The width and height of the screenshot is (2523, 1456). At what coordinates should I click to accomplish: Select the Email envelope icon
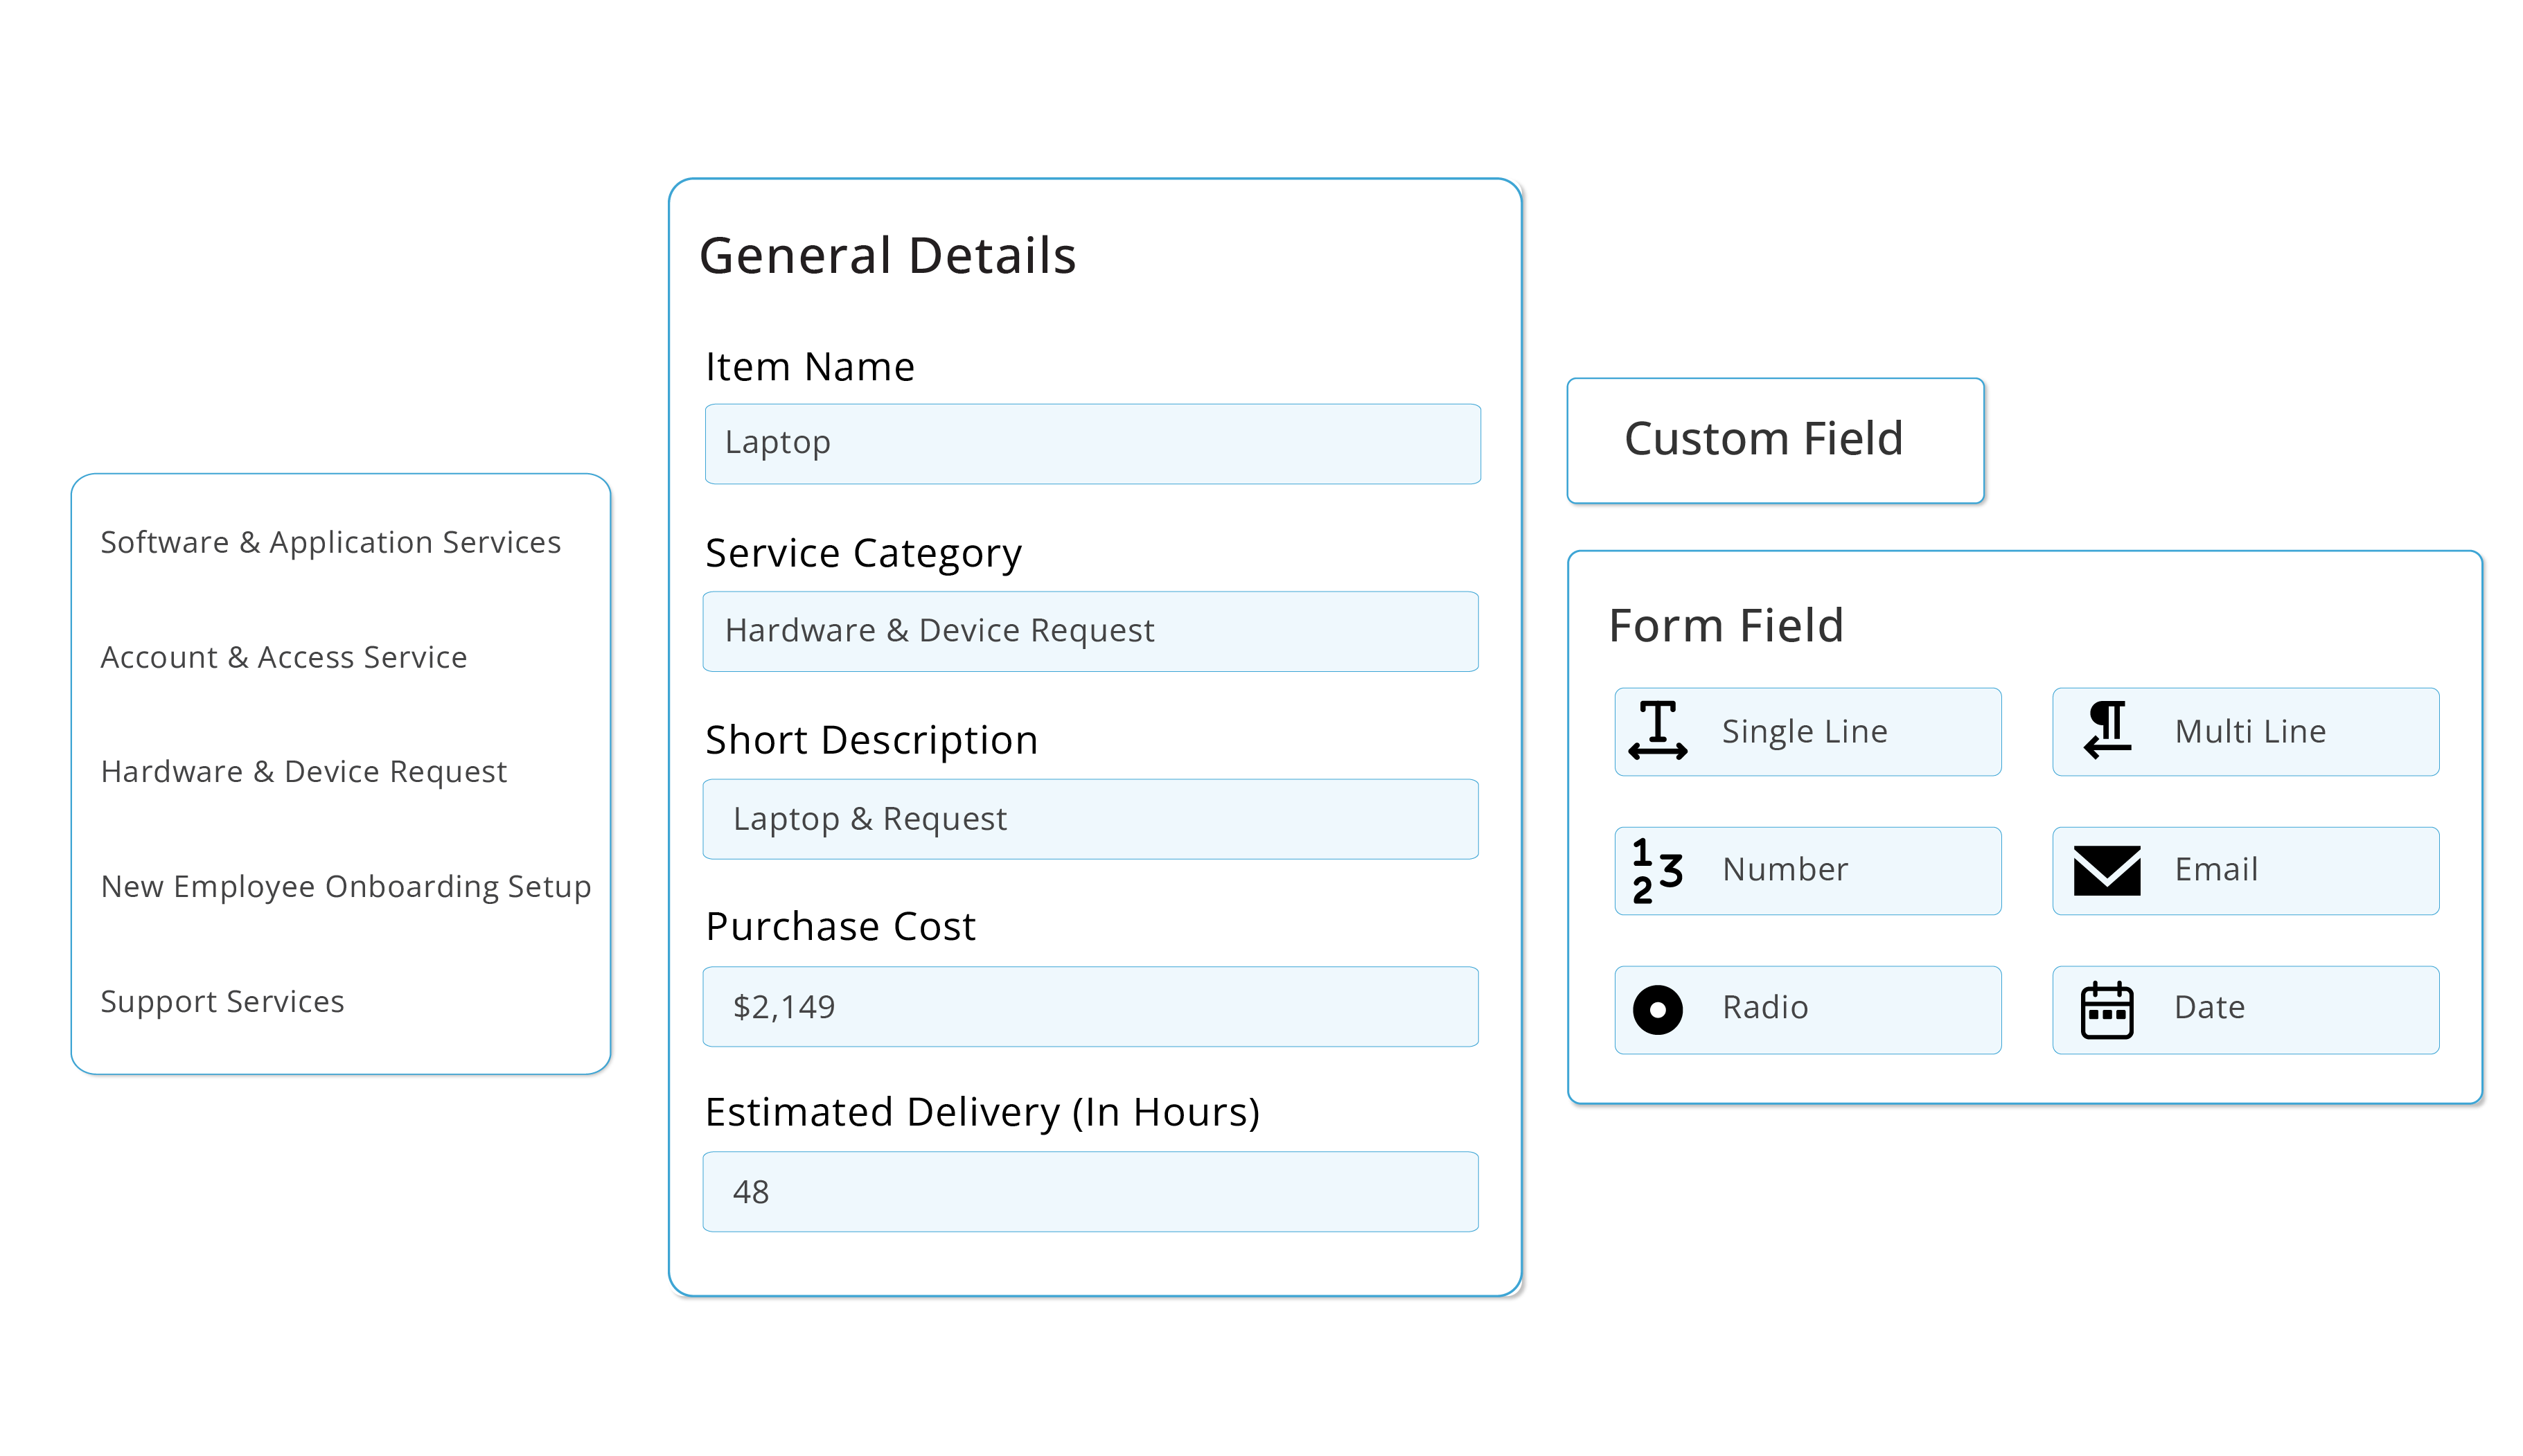[2104, 869]
